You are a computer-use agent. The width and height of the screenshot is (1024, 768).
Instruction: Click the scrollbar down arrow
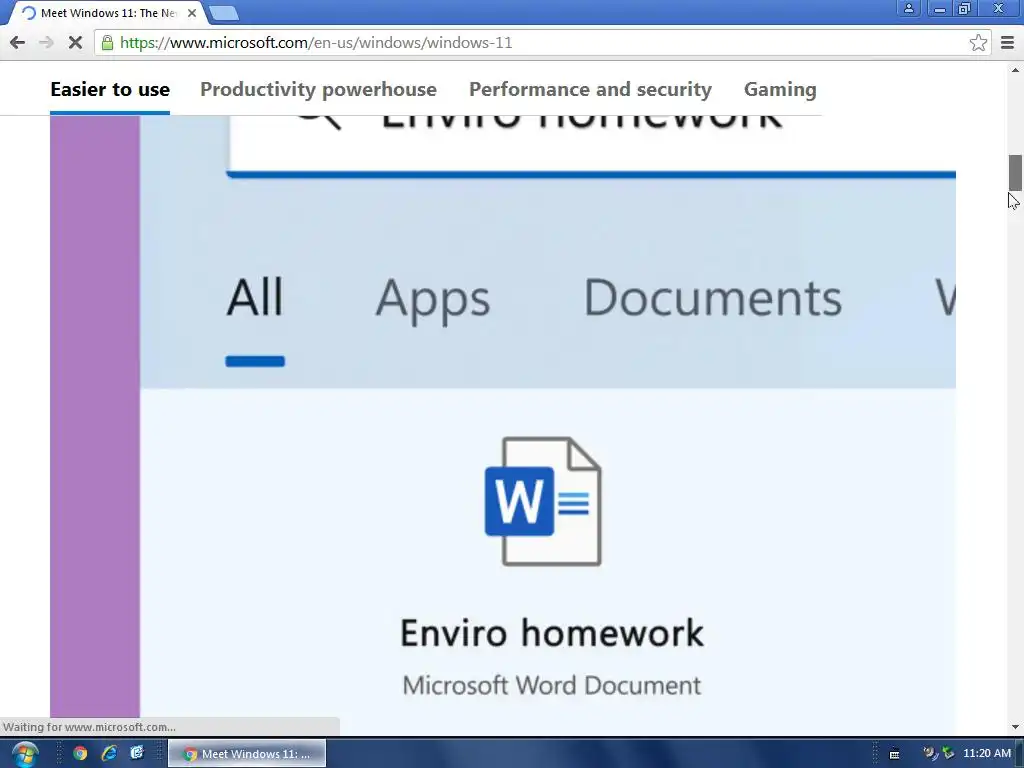click(x=1015, y=727)
